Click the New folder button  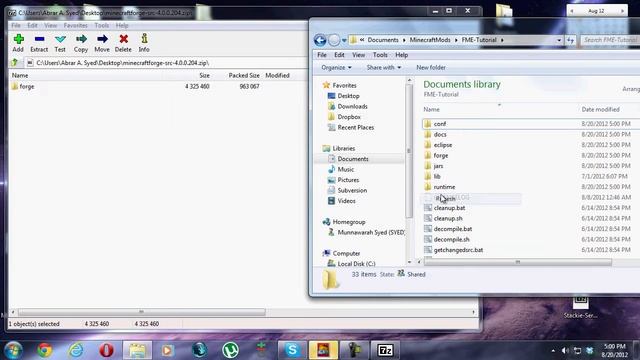tap(431, 67)
